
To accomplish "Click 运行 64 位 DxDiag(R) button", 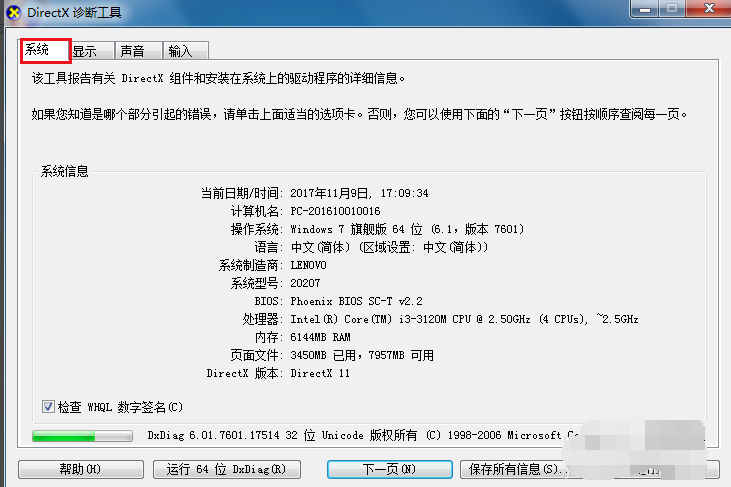I will [227, 469].
